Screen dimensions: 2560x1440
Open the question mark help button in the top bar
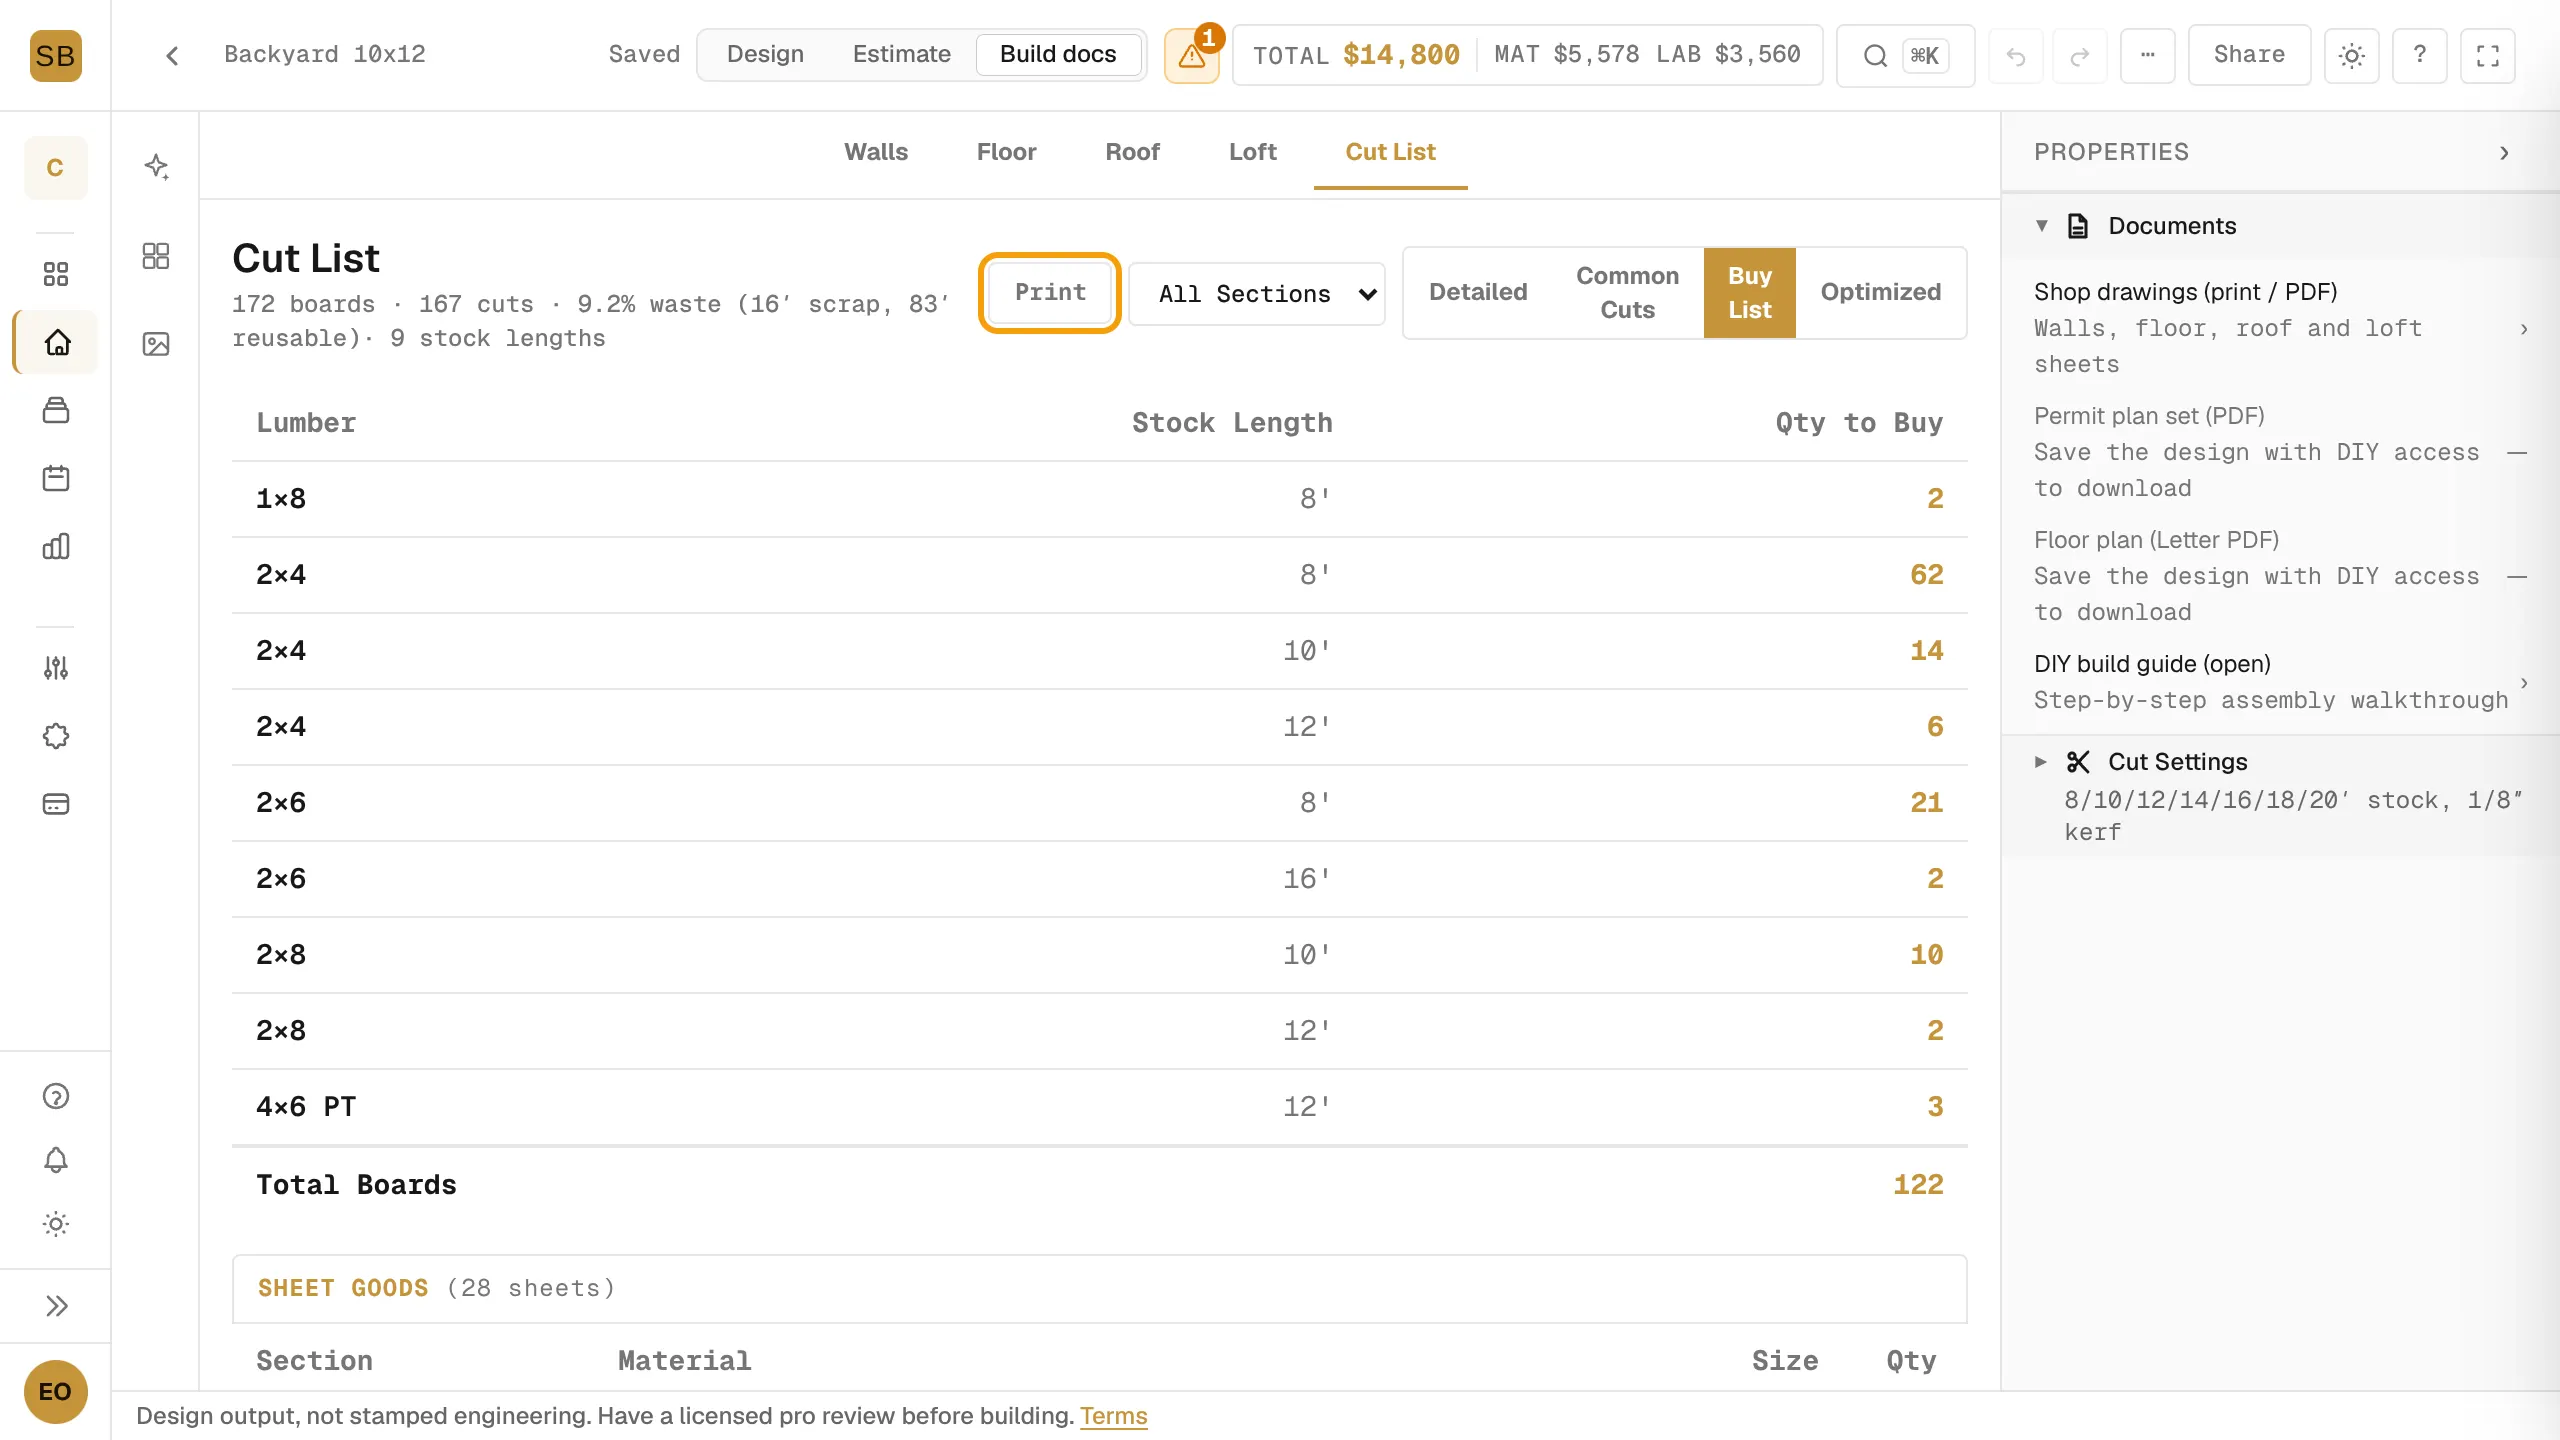point(2419,55)
